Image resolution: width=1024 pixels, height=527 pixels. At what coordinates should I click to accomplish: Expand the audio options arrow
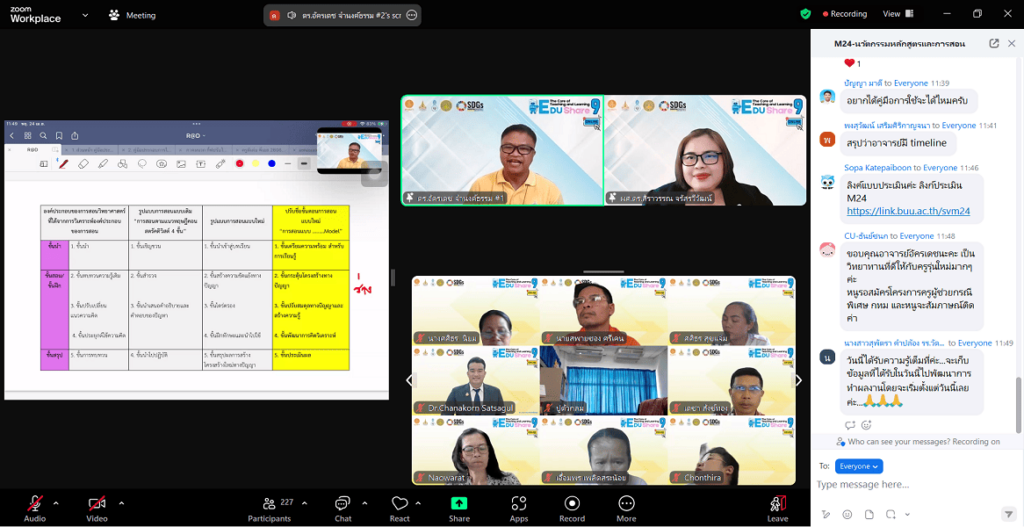pos(56,503)
